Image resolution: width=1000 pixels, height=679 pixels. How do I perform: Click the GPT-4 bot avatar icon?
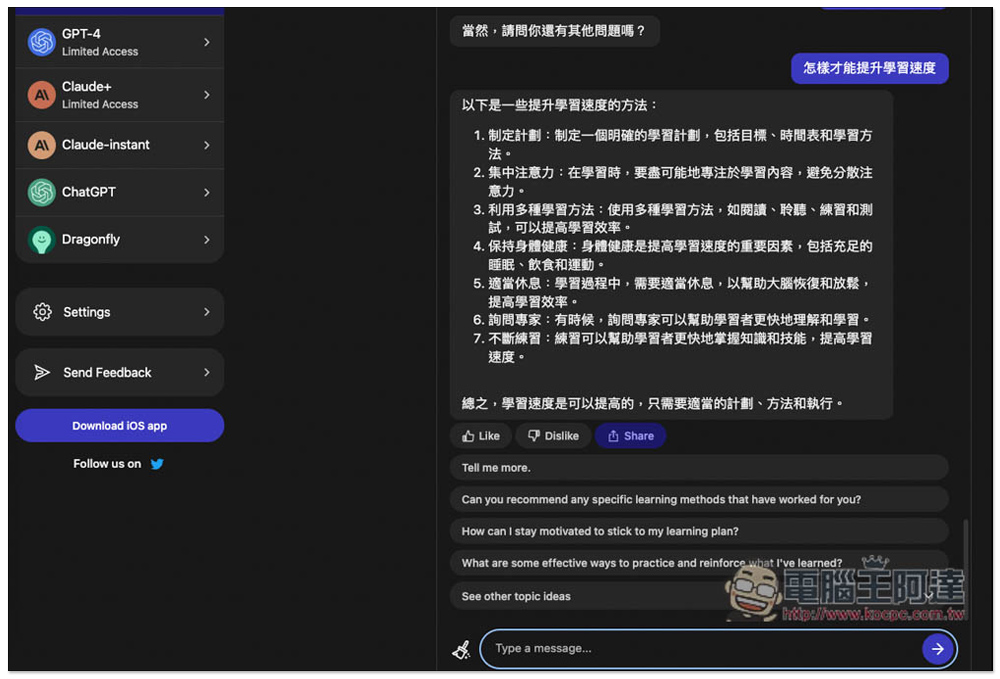pyautogui.click(x=41, y=42)
